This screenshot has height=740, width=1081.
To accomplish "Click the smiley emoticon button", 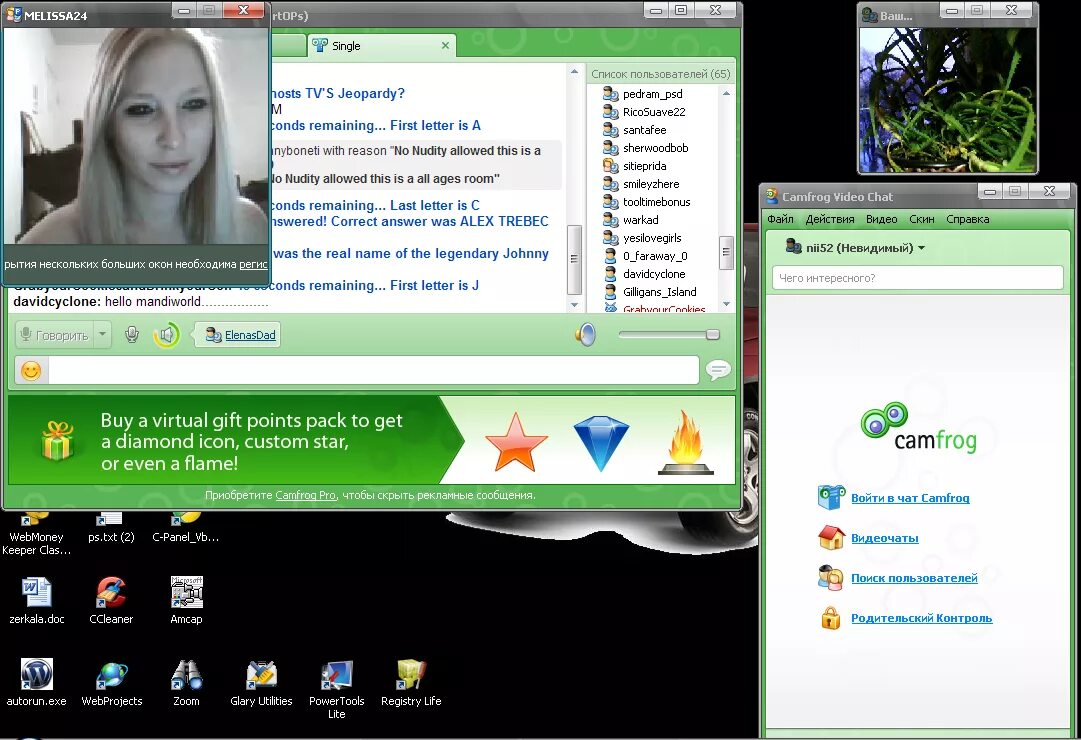I will tap(31, 371).
